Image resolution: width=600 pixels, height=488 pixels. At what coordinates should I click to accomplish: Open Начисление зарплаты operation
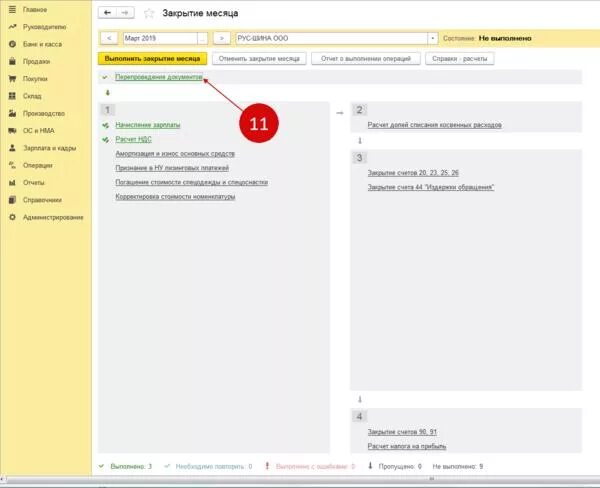[148, 125]
